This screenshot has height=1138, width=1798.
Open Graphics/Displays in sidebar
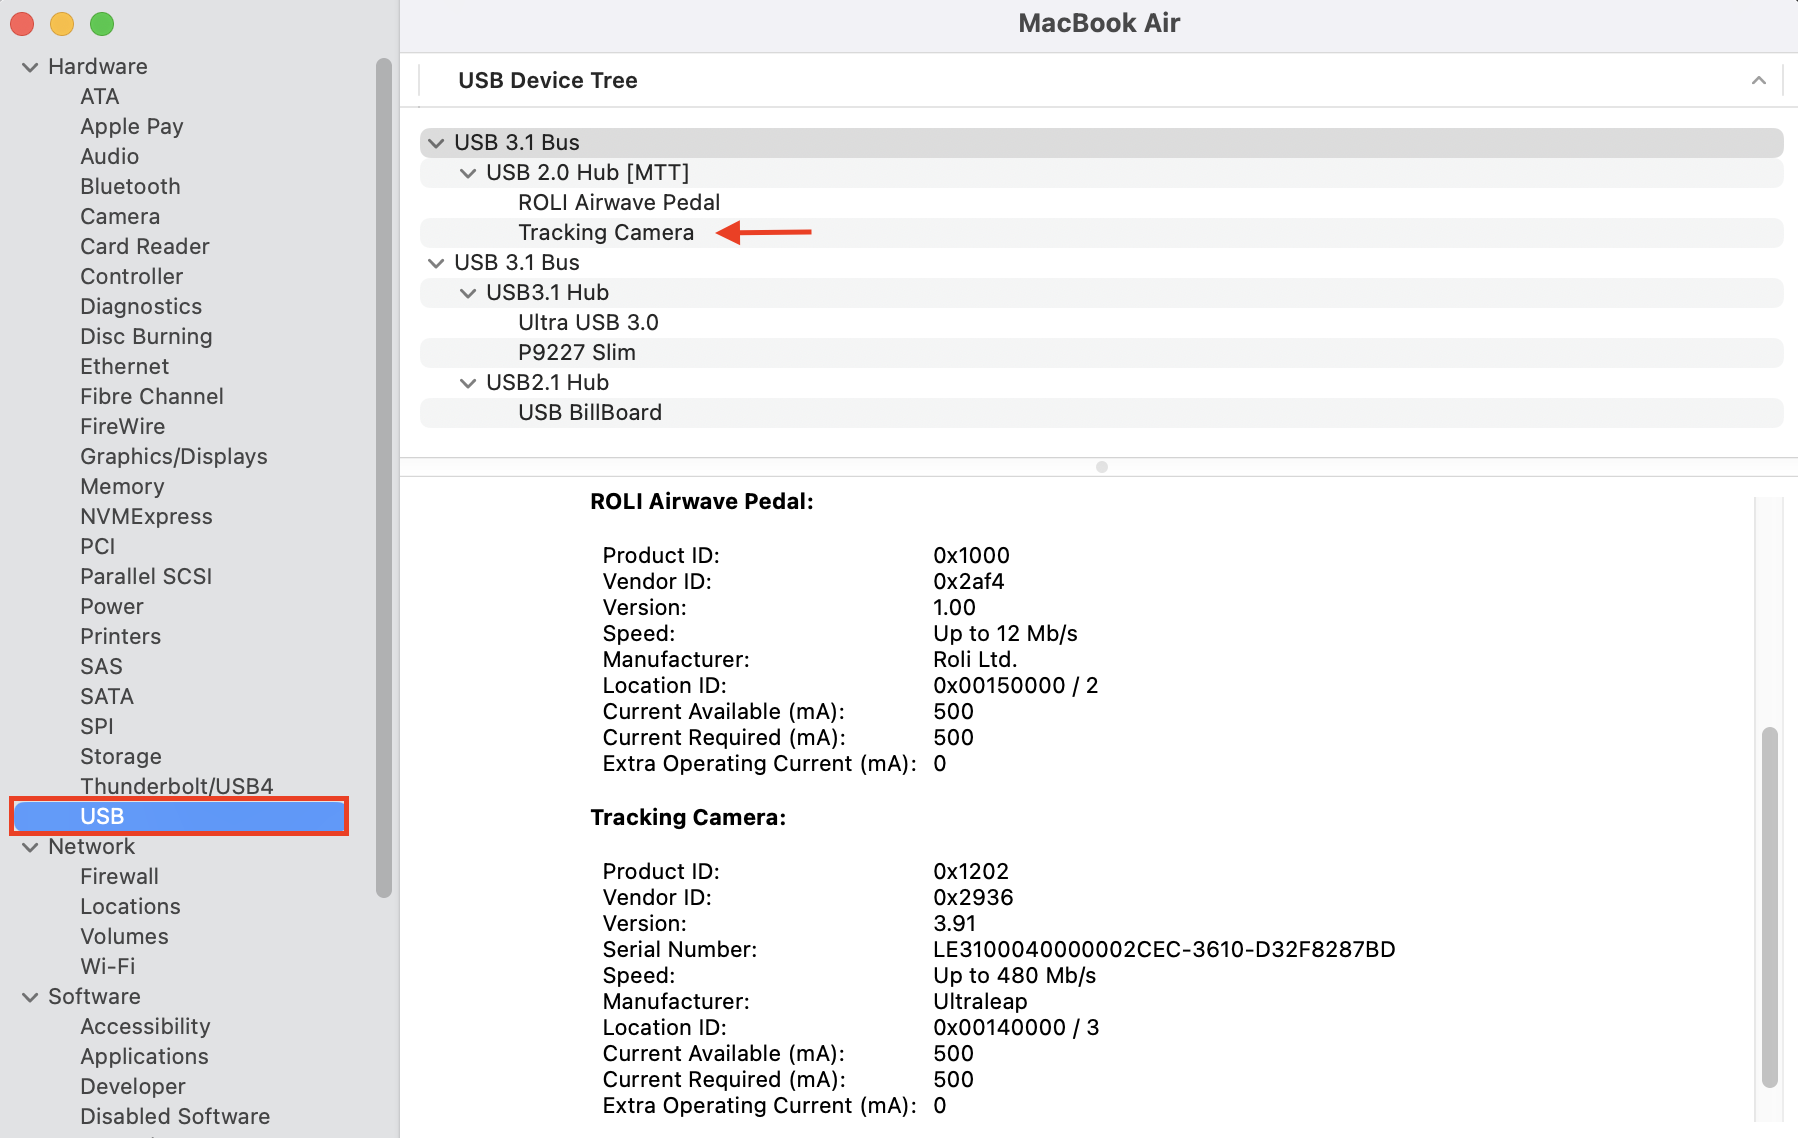click(174, 456)
